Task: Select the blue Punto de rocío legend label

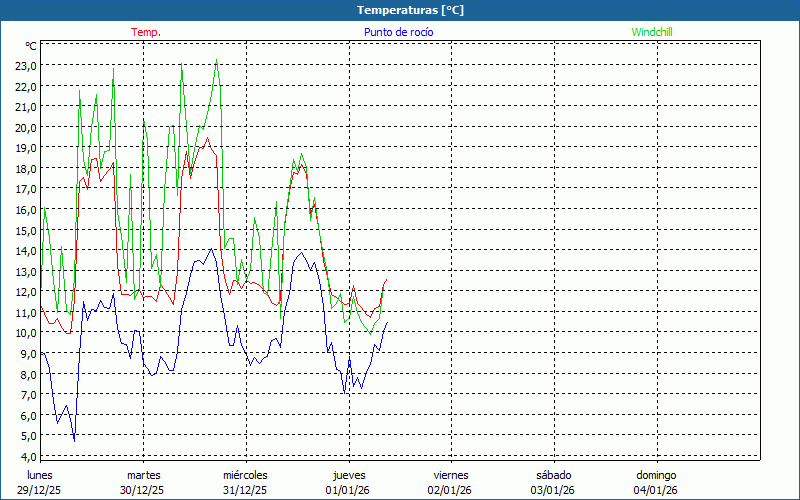Action: [x=398, y=32]
